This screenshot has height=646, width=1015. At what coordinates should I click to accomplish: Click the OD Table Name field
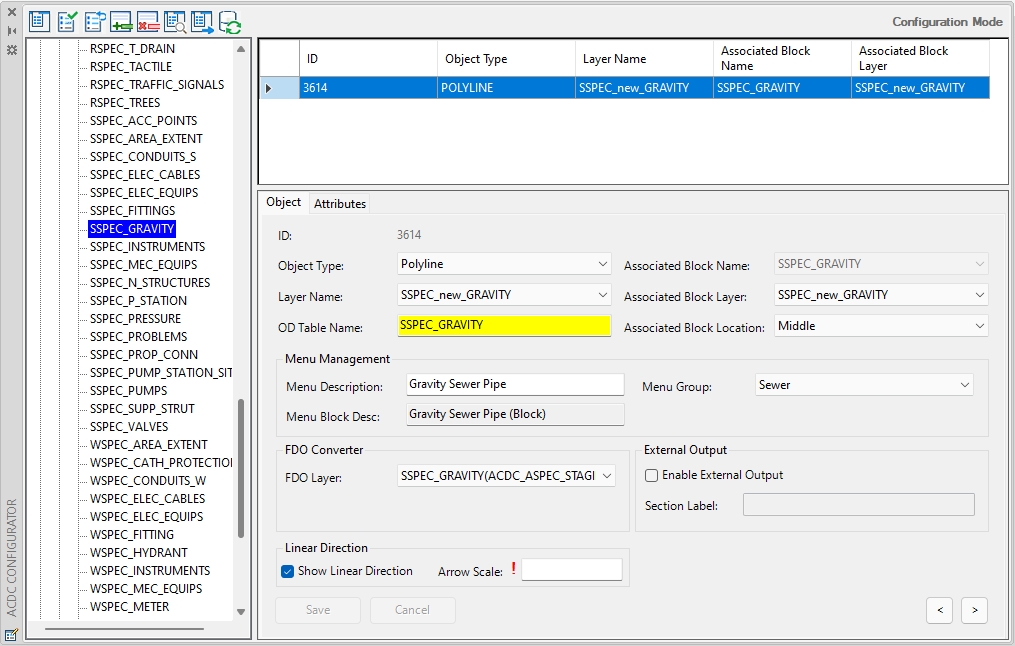point(504,325)
